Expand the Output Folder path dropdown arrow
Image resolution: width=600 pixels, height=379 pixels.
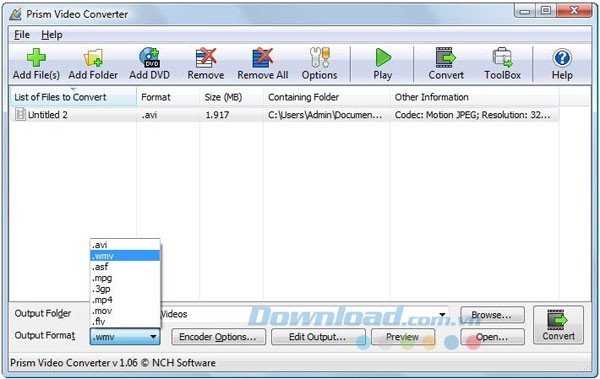pos(442,315)
